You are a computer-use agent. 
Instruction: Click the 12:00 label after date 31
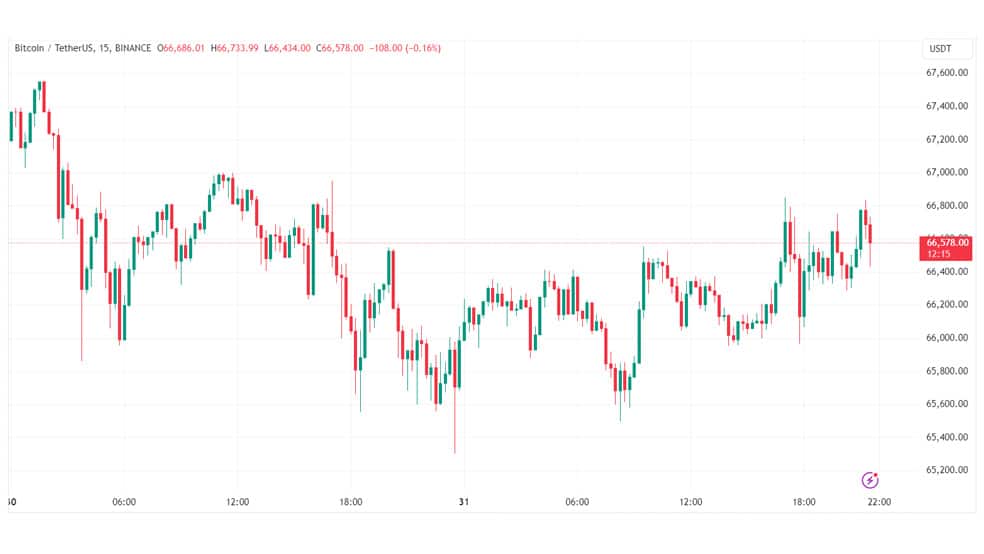click(690, 502)
